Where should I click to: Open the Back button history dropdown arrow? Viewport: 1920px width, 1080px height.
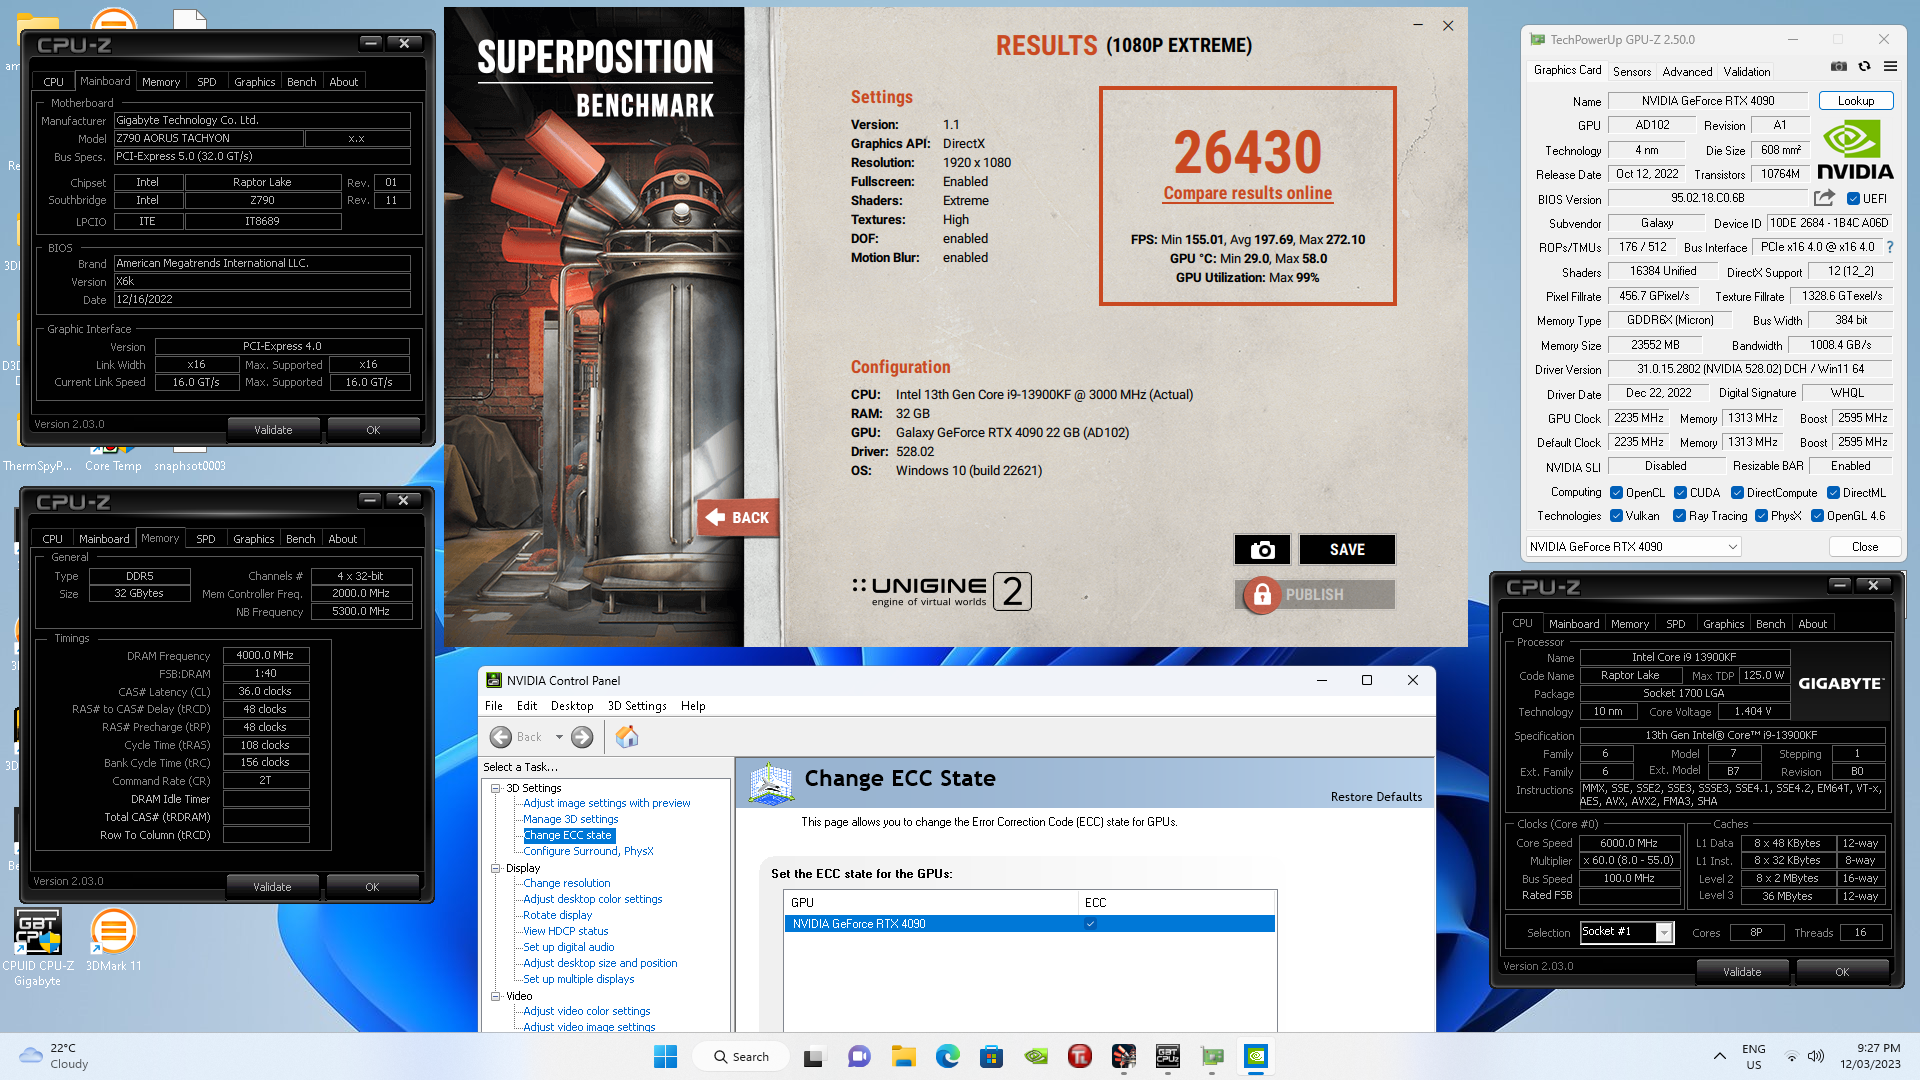coord(559,737)
